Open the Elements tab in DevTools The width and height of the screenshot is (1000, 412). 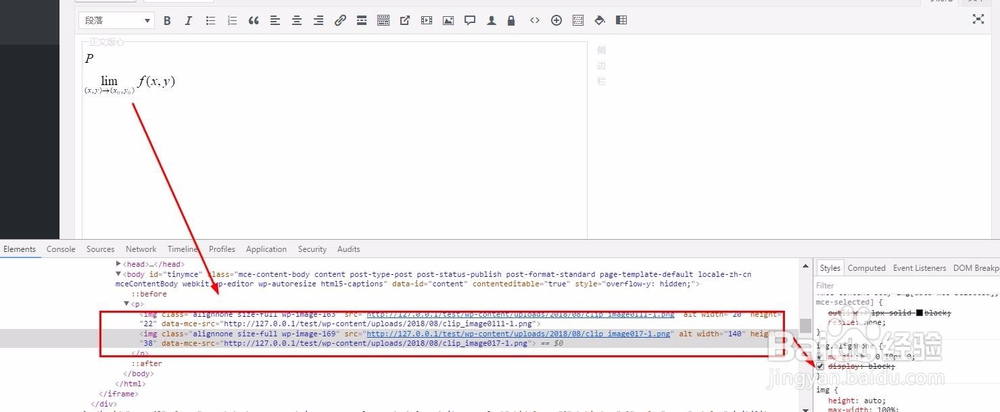[19, 249]
